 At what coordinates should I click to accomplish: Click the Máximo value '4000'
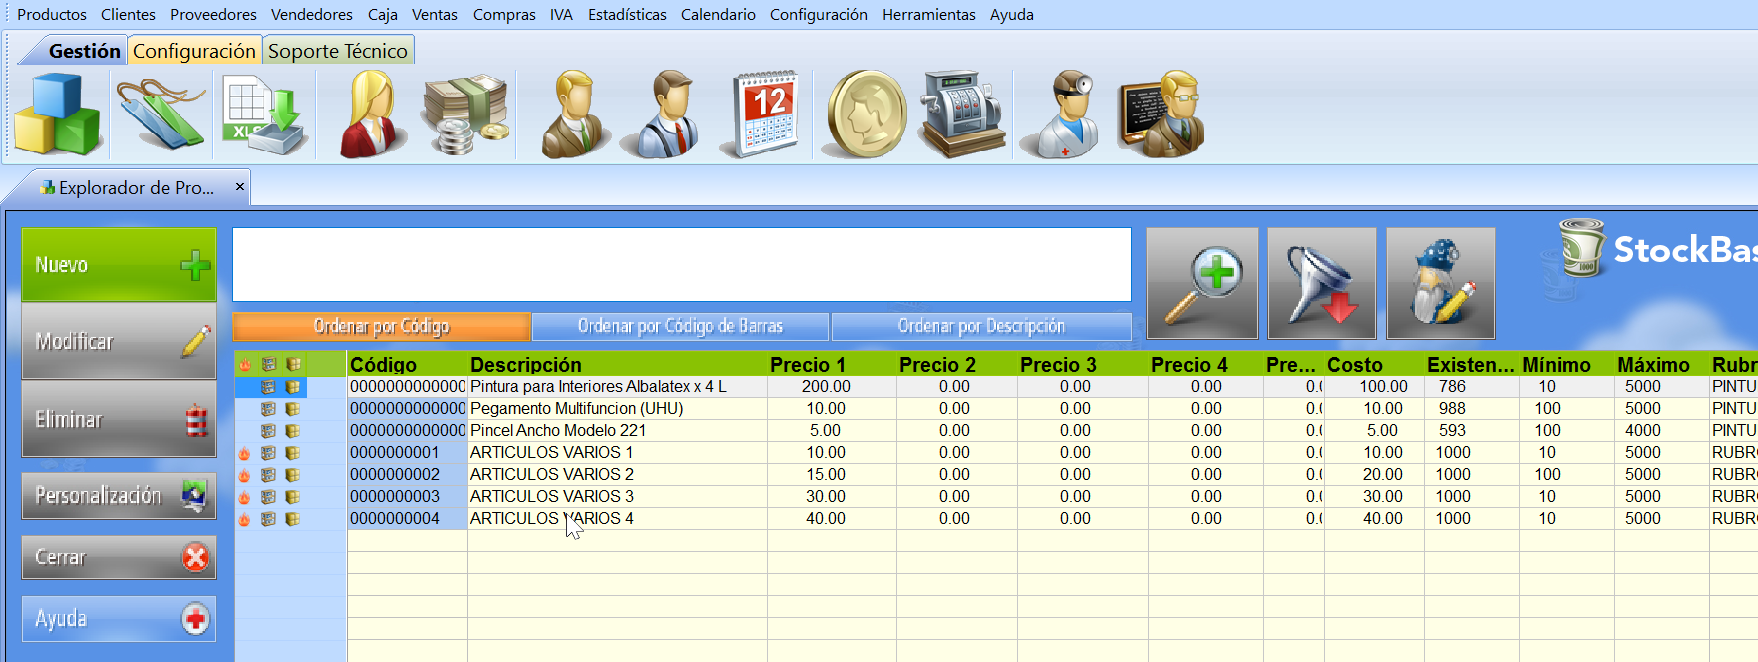coord(1643,431)
